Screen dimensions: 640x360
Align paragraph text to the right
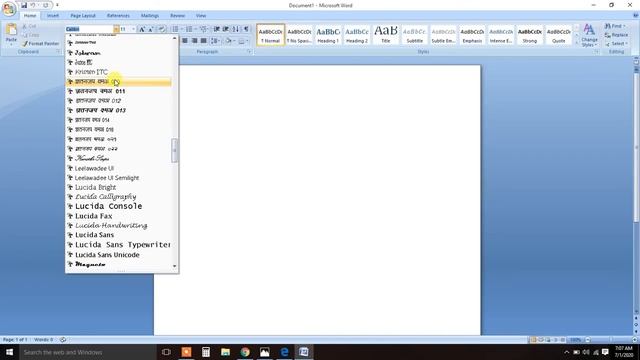(x=194, y=40)
